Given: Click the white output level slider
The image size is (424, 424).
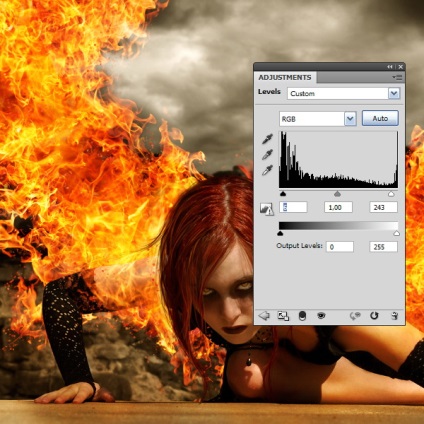Looking at the screenshot, I should coord(396,233).
